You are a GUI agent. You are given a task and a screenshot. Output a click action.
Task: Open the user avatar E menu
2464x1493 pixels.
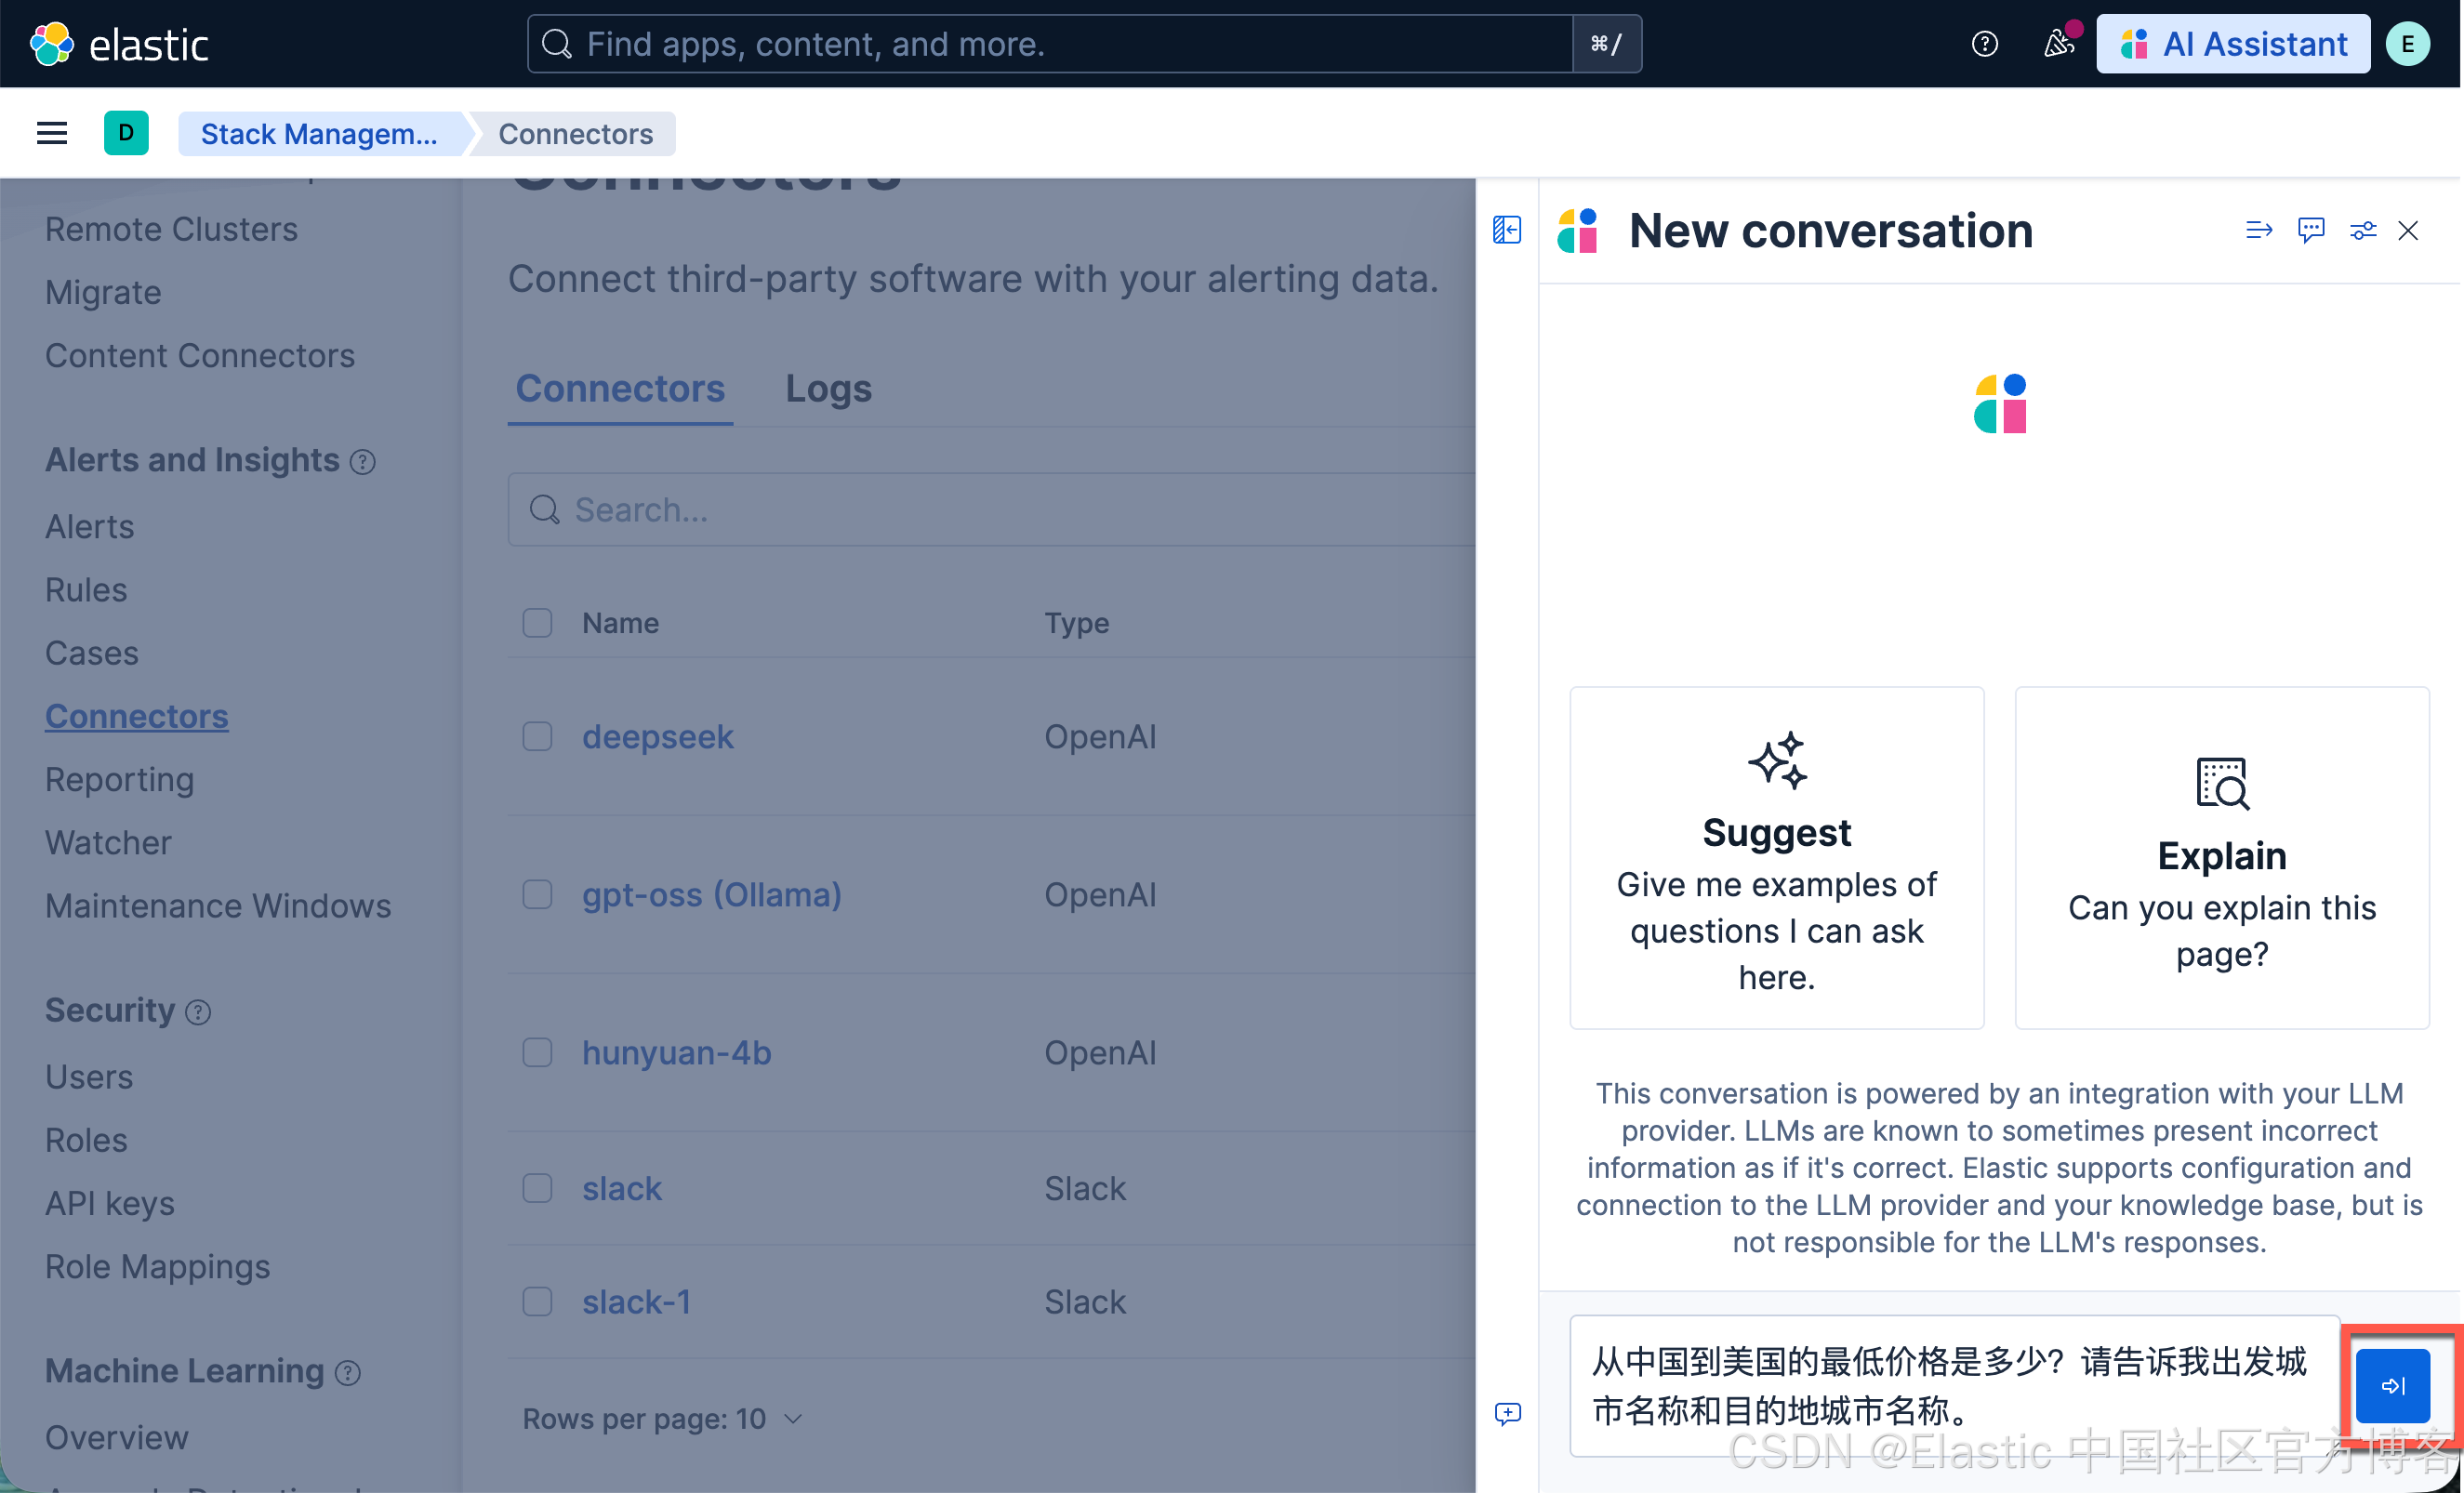2407,44
